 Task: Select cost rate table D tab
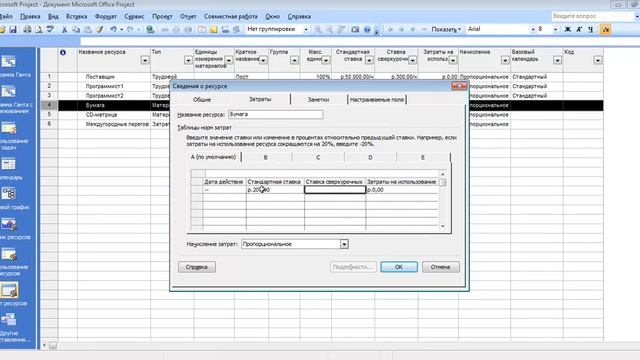pos(370,158)
